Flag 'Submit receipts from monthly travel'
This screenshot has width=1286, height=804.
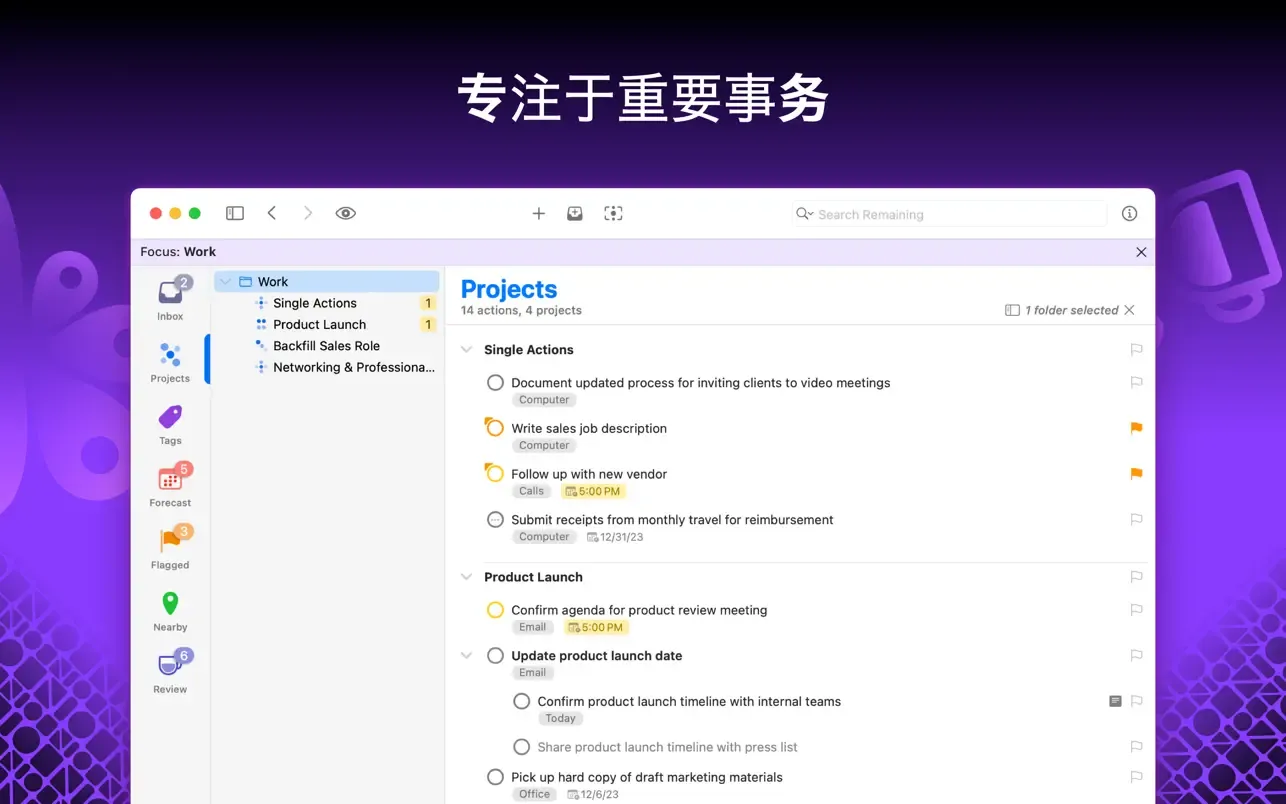(1136, 520)
